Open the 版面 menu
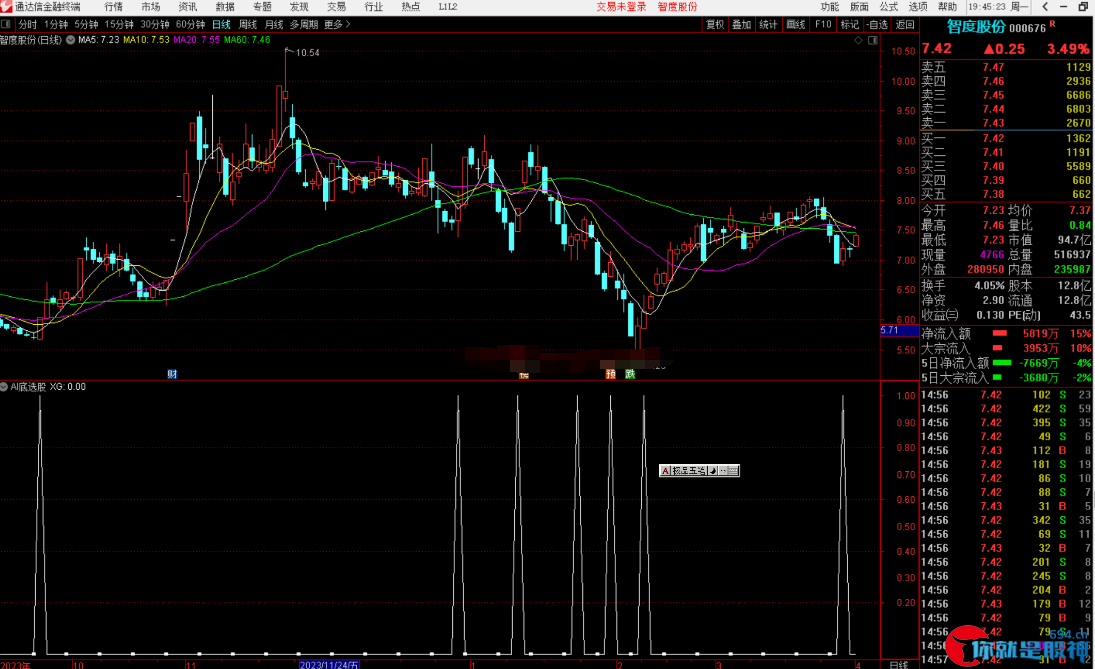This screenshot has width=1095, height=669. pos(859,6)
